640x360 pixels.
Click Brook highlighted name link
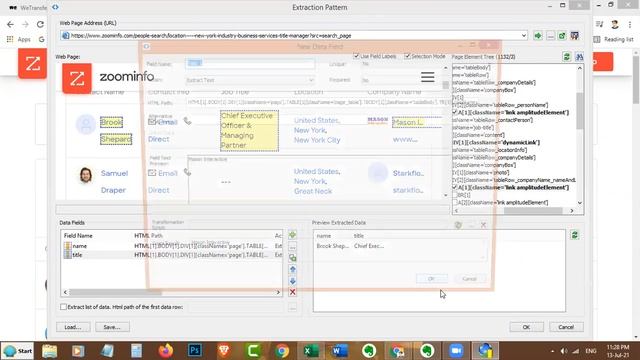[111, 122]
